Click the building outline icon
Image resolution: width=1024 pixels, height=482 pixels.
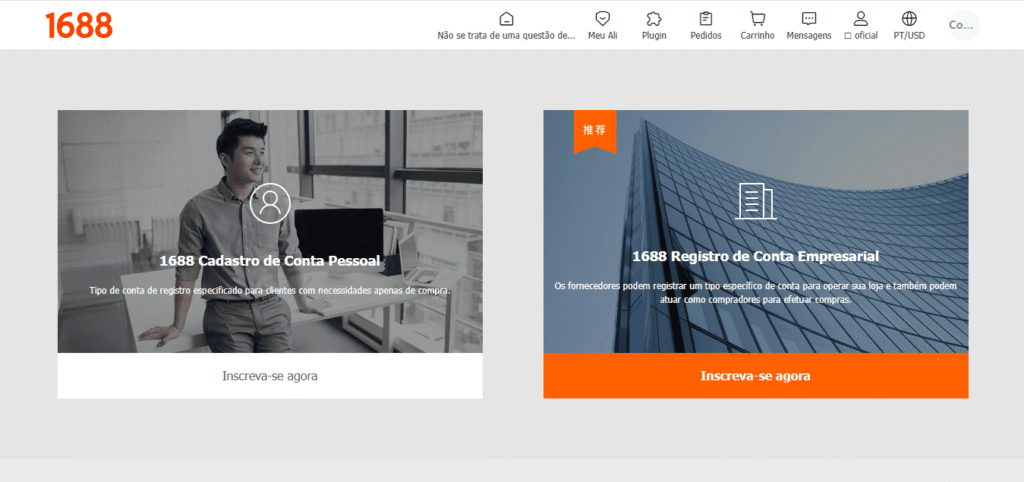755,201
